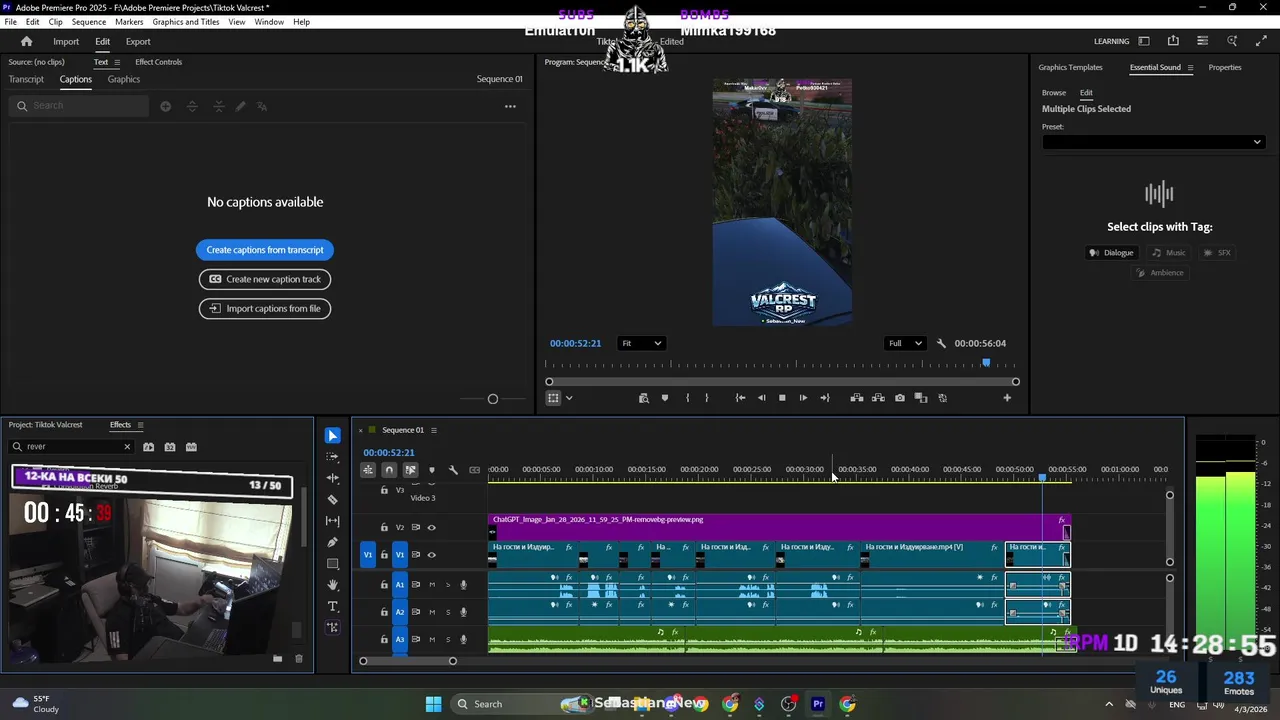
Task: Choose the Type tool
Action: click(333, 606)
